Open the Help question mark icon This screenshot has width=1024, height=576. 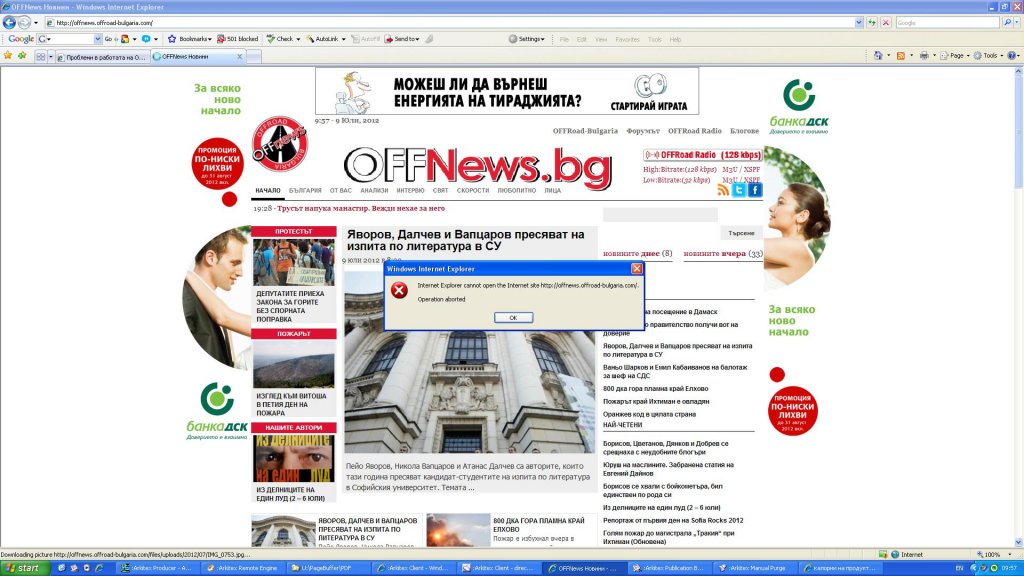point(1012,56)
